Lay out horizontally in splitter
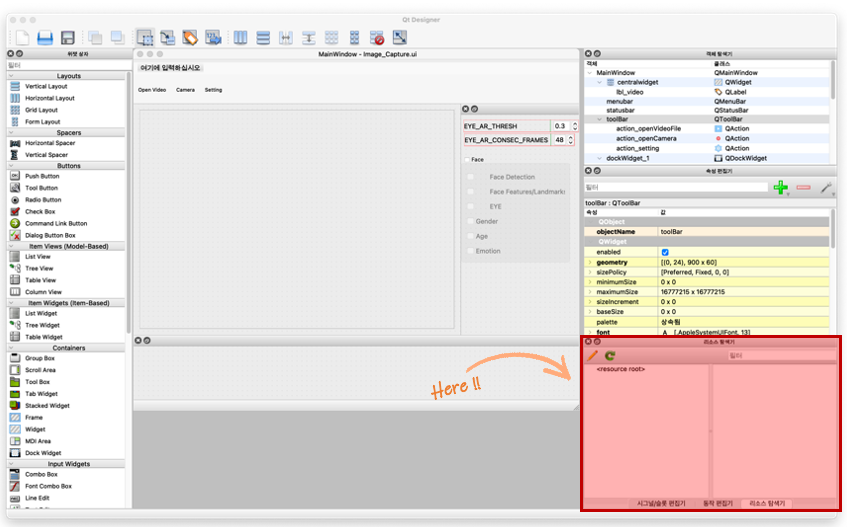847x527 pixels. point(286,37)
